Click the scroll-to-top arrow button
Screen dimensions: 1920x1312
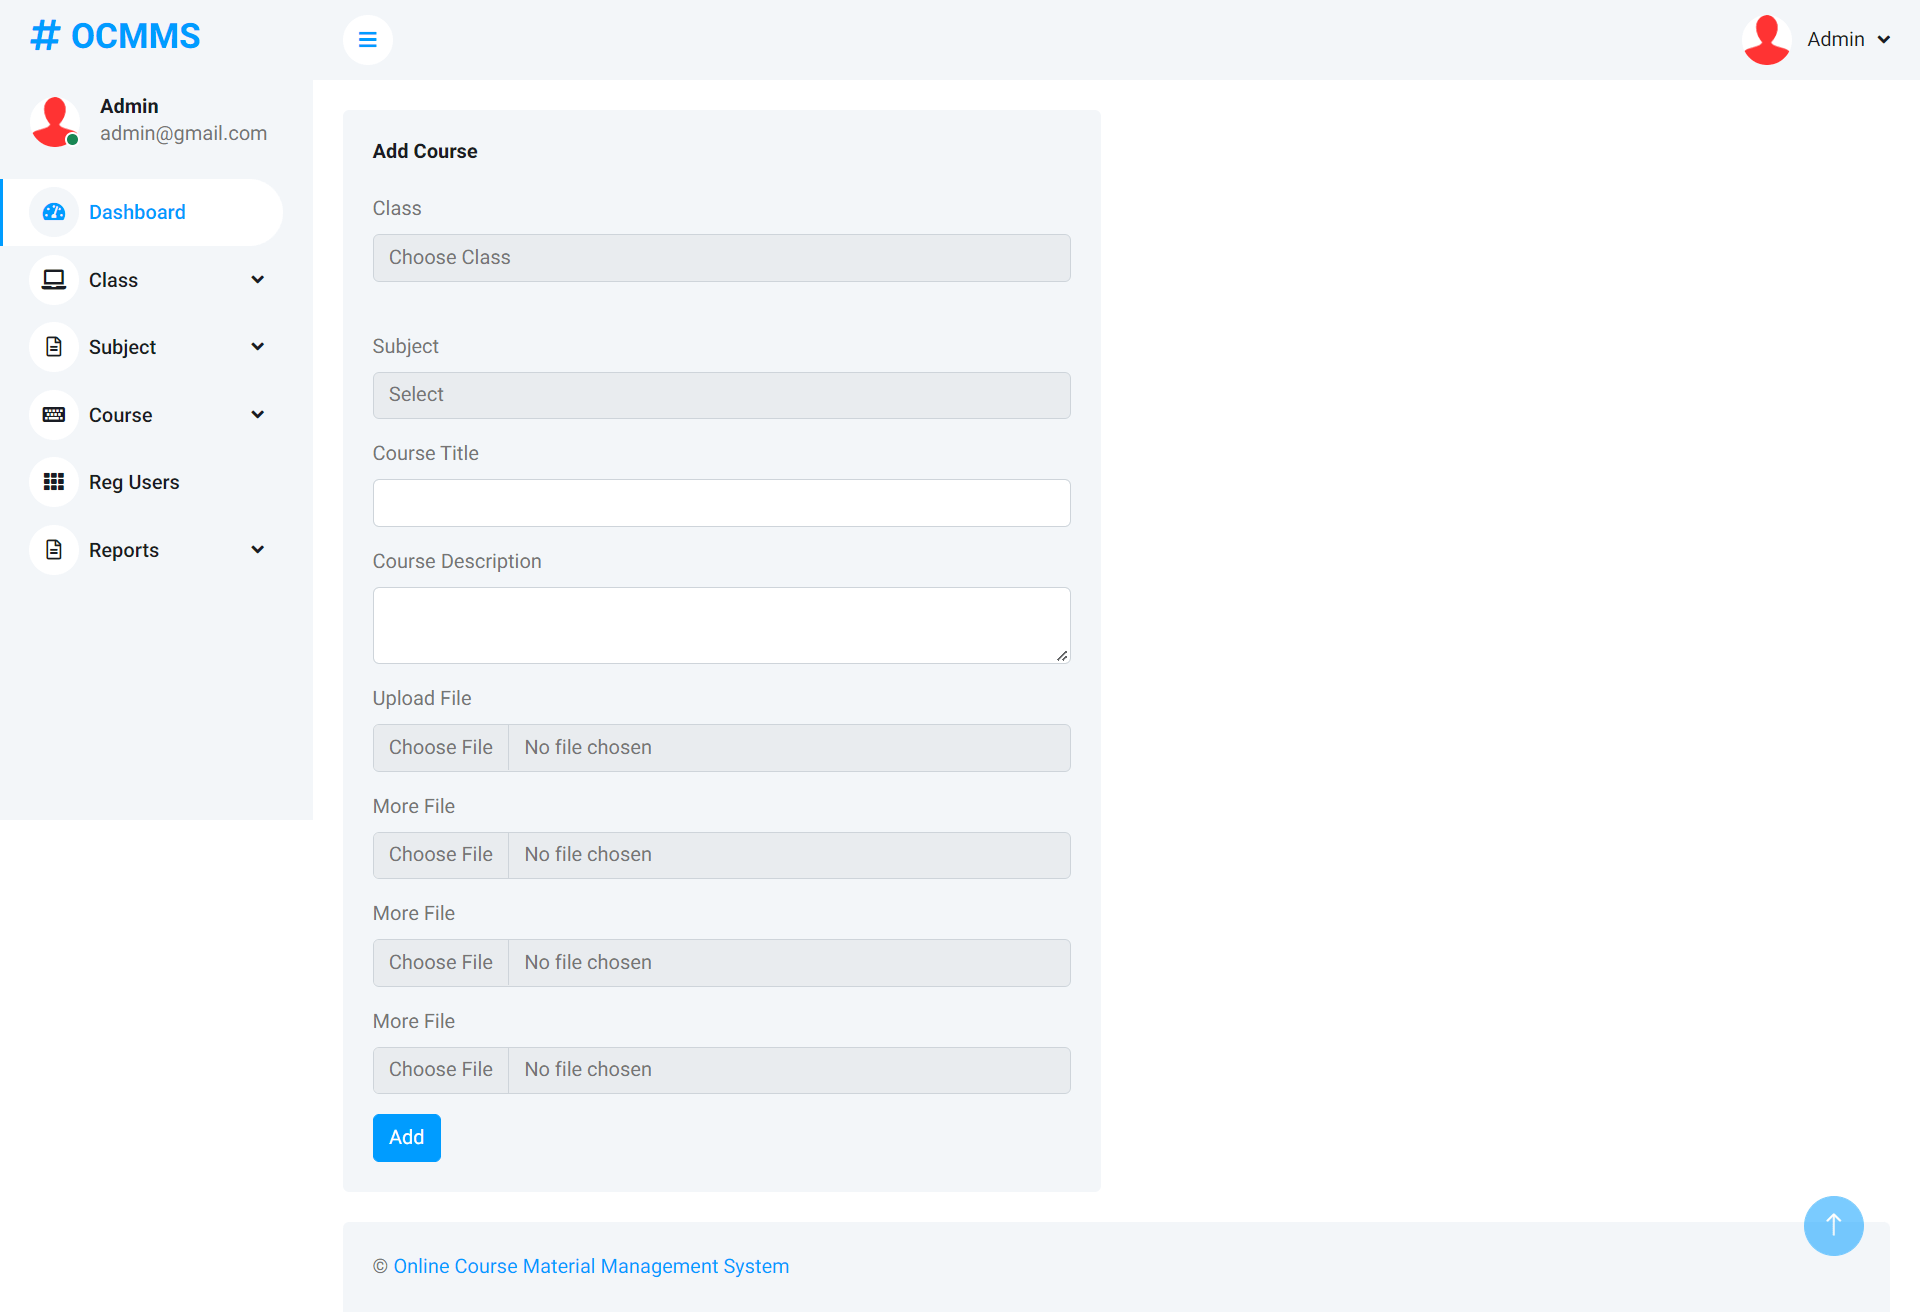pyautogui.click(x=1833, y=1225)
